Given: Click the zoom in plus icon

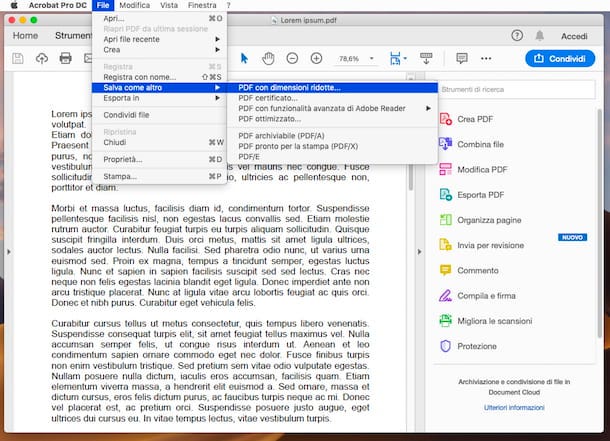Looking at the screenshot, I should (x=316, y=58).
